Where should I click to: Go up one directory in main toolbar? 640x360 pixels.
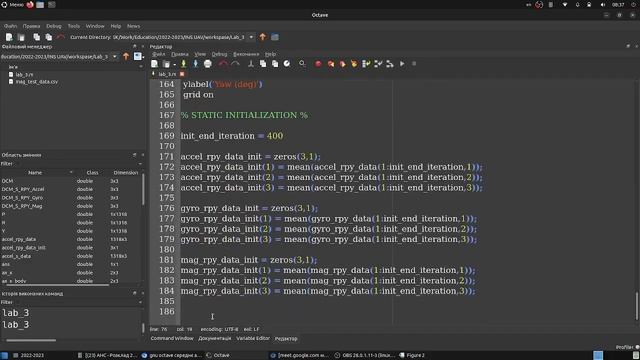pos(262,37)
